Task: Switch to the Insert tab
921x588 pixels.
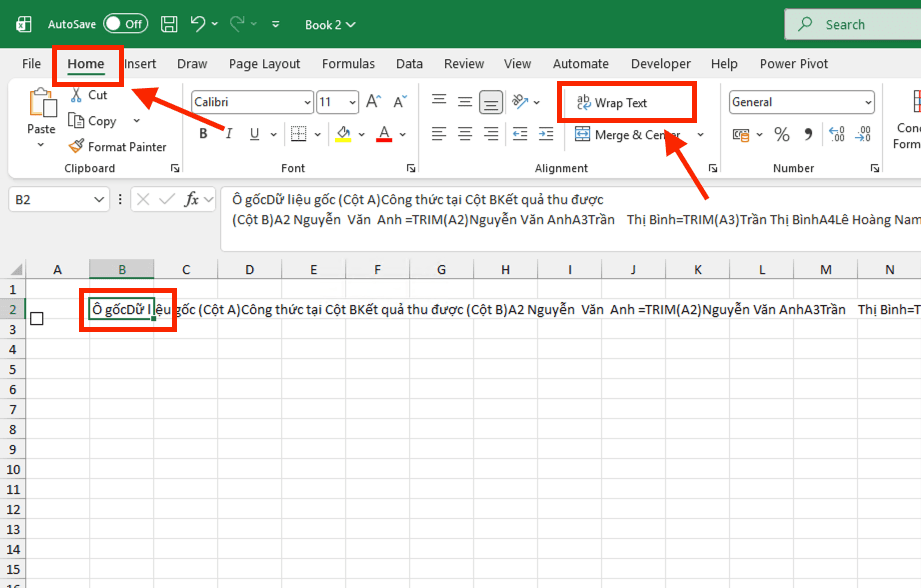Action: 140,63
